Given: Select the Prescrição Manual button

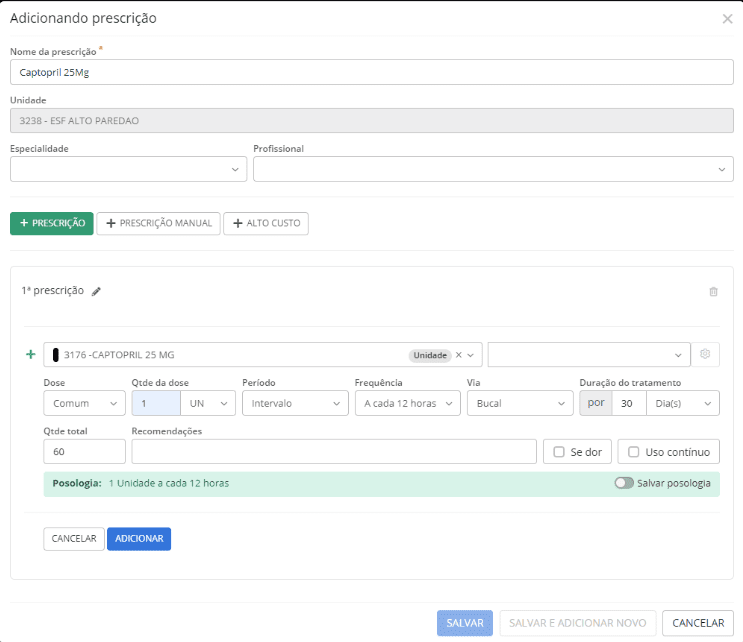Looking at the screenshot, I should pyautogui.click(x=158, y=223).
